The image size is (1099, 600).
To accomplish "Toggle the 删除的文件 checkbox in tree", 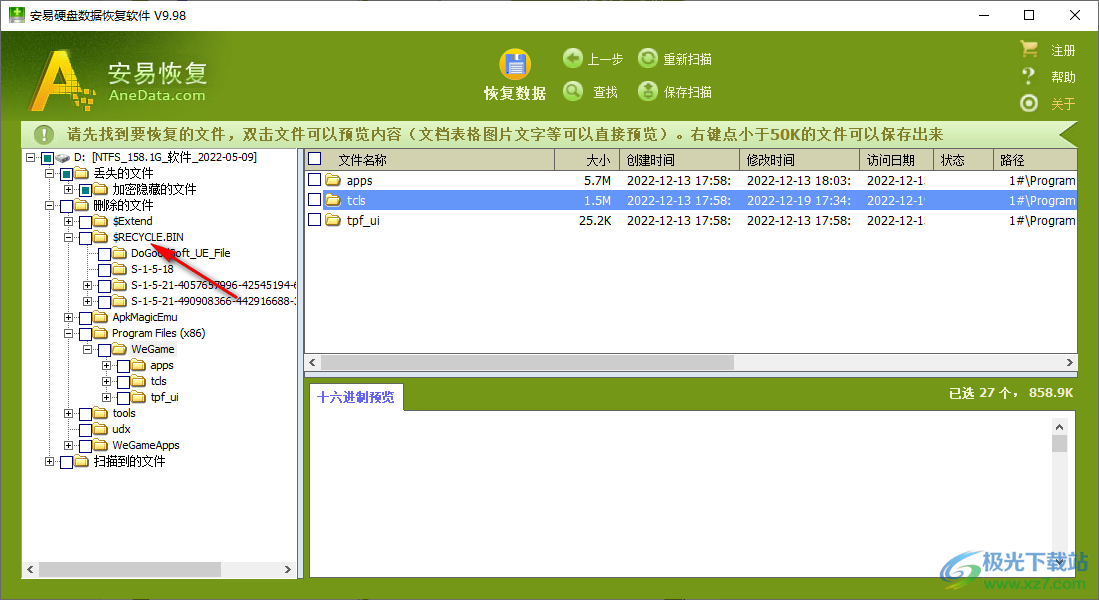I will click(x=67, y=206).
